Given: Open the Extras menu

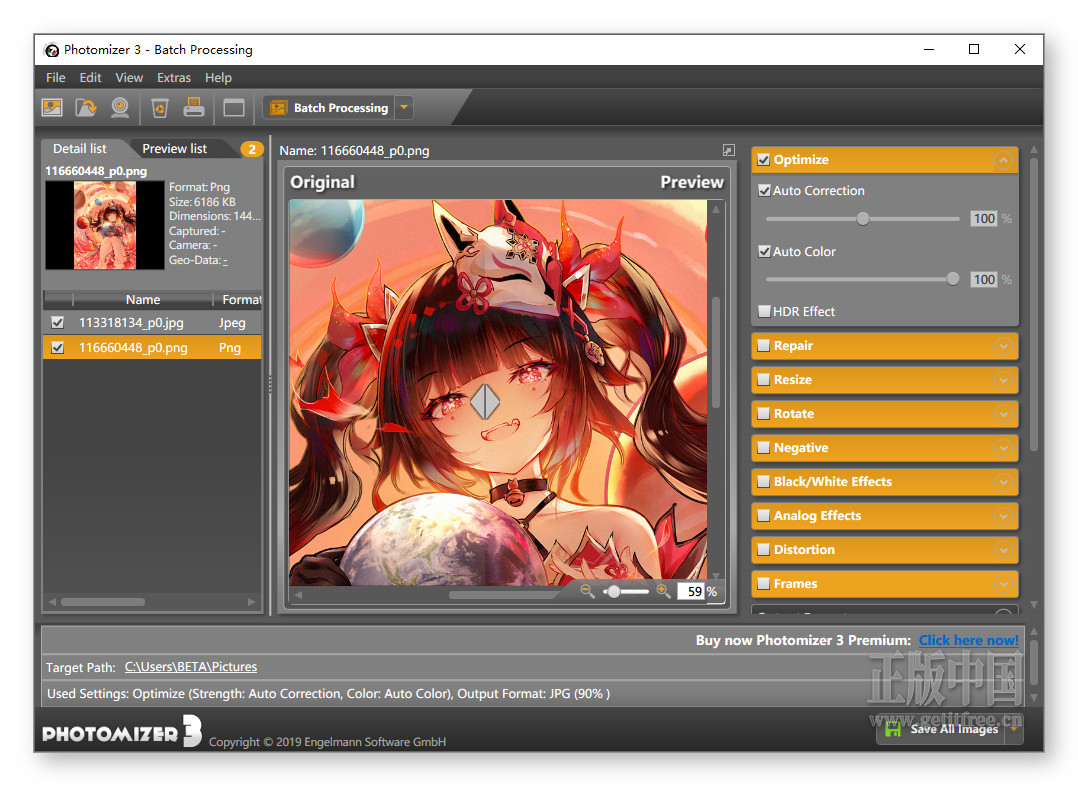Looking at the screenshot, I should 173,78.
